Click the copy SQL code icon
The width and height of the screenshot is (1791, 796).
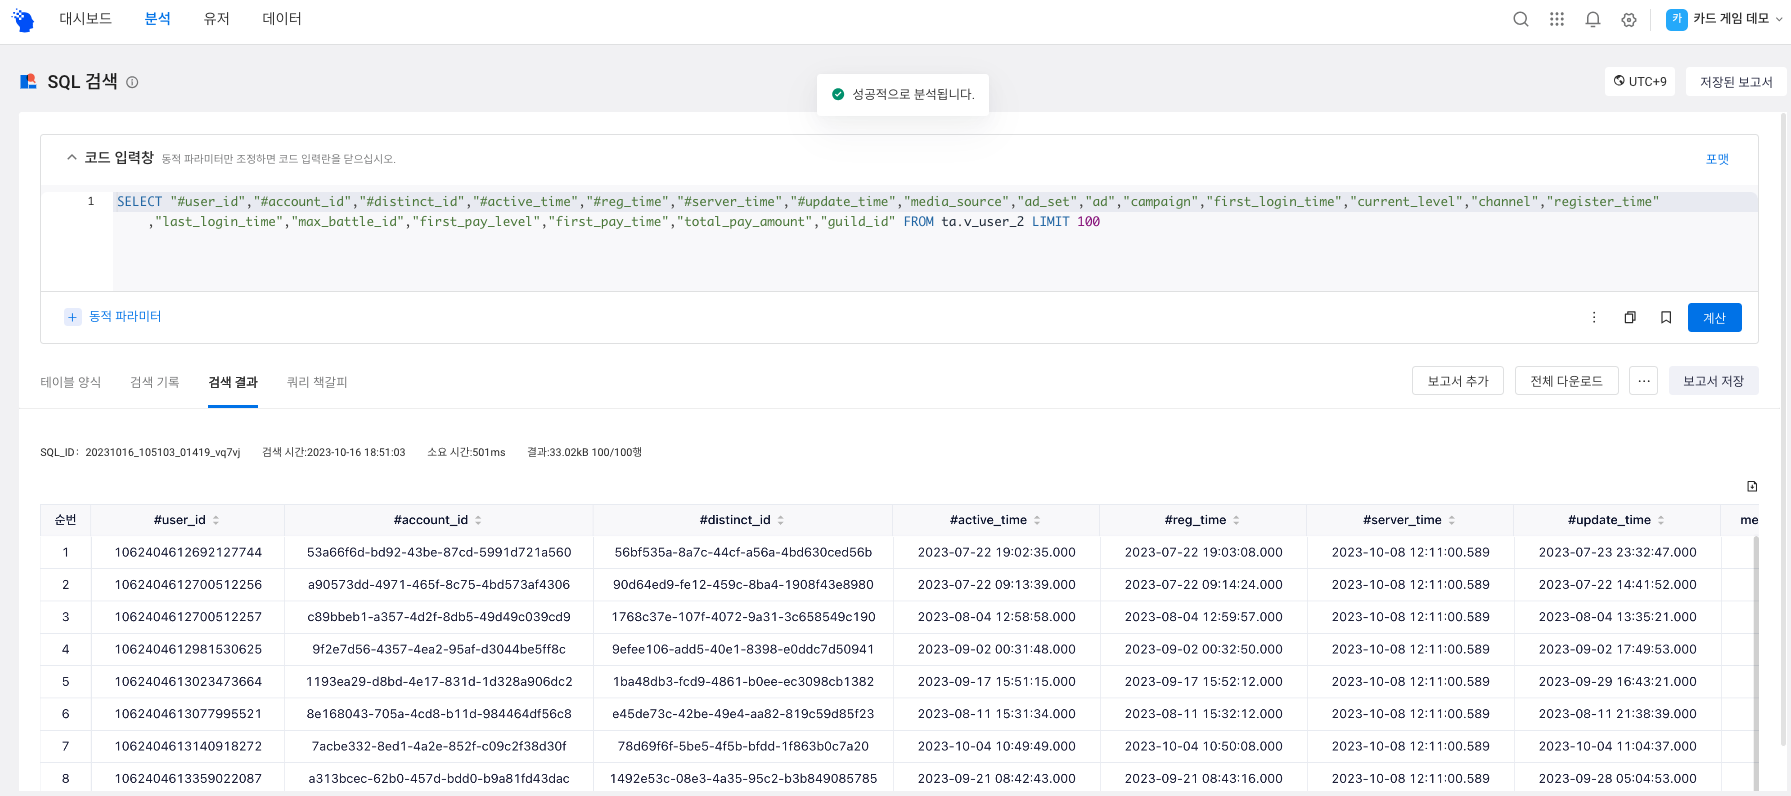click(1630, 317)
